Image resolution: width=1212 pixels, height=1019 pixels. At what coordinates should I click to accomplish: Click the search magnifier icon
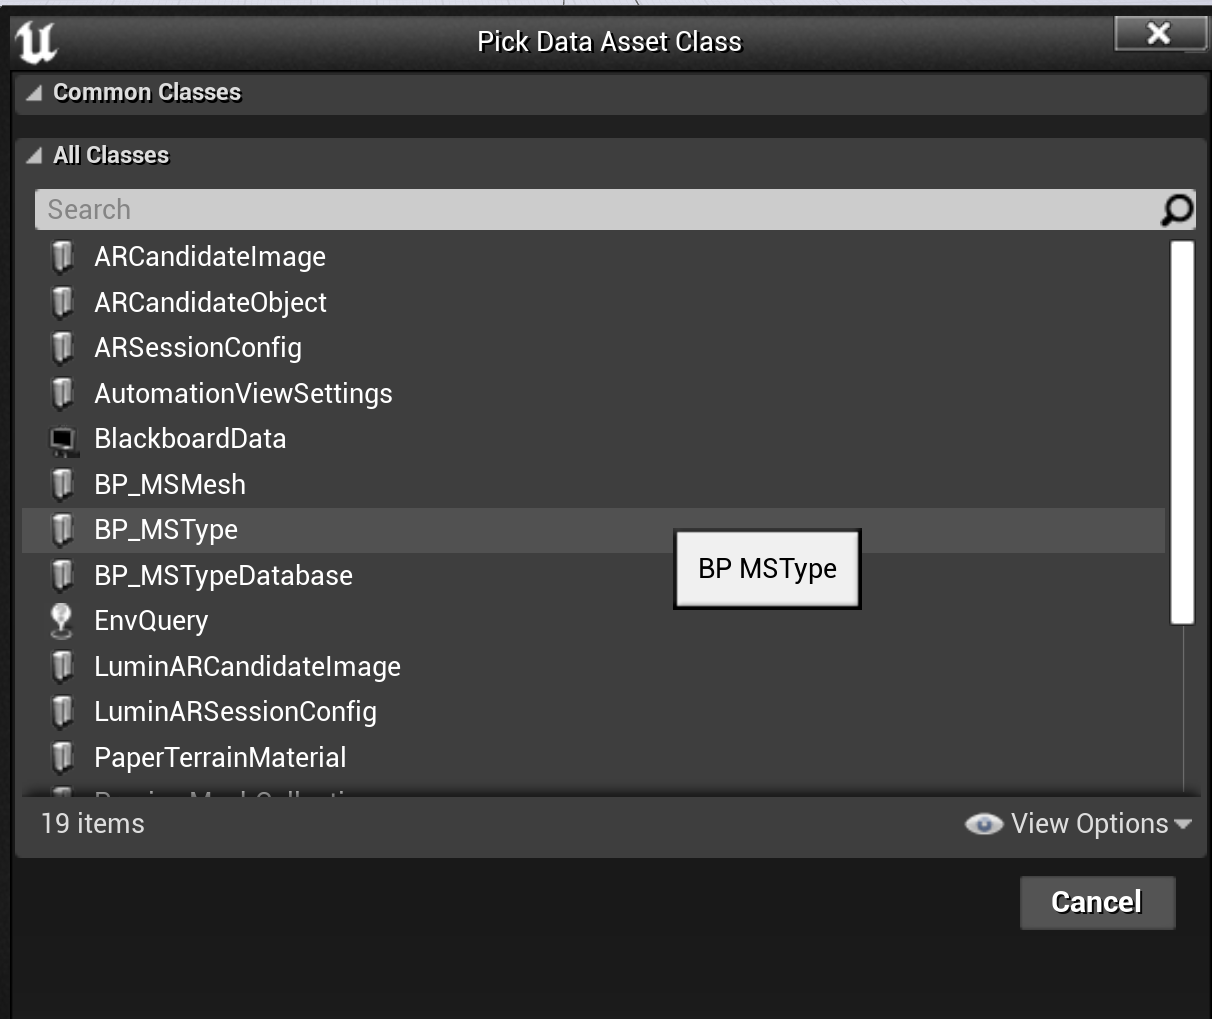[x=1177, y=210]
